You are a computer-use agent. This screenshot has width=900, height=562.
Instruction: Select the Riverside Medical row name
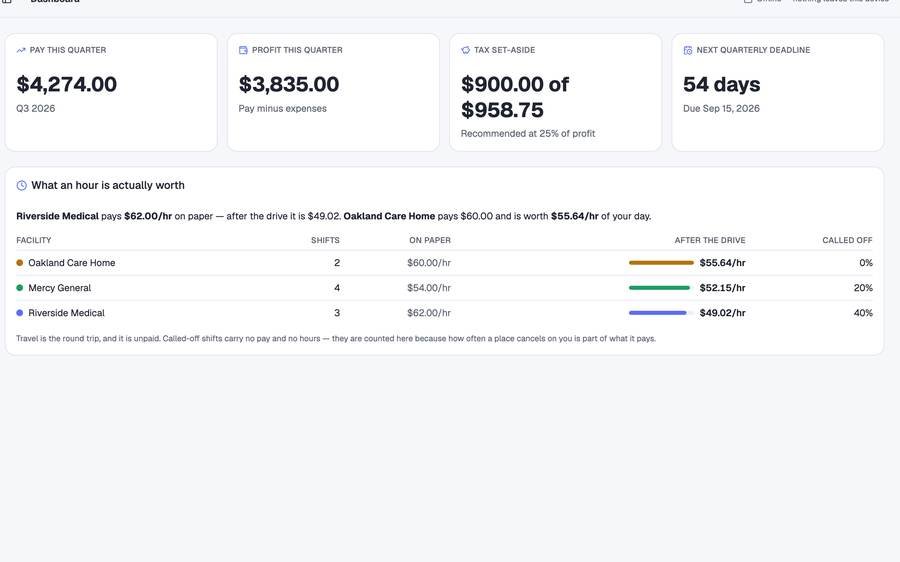67,313
